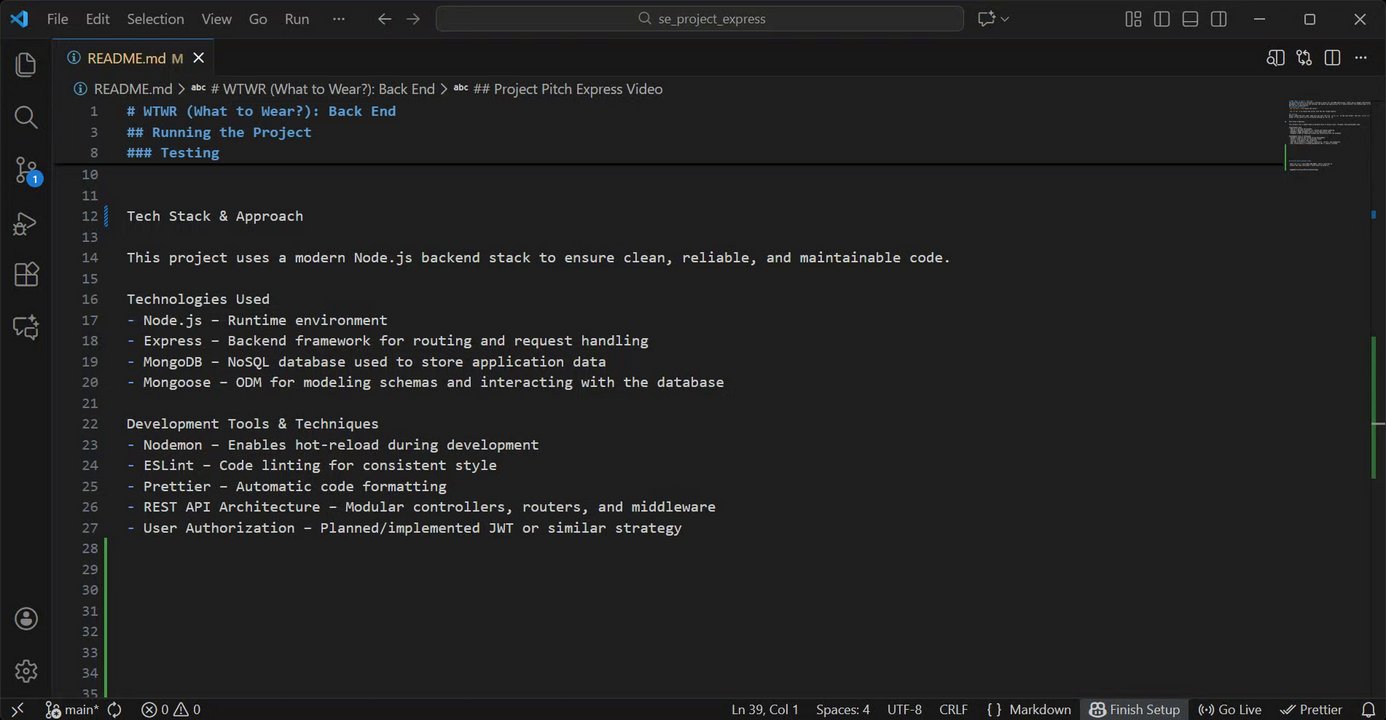Open the Go menu

coord(258,19)
